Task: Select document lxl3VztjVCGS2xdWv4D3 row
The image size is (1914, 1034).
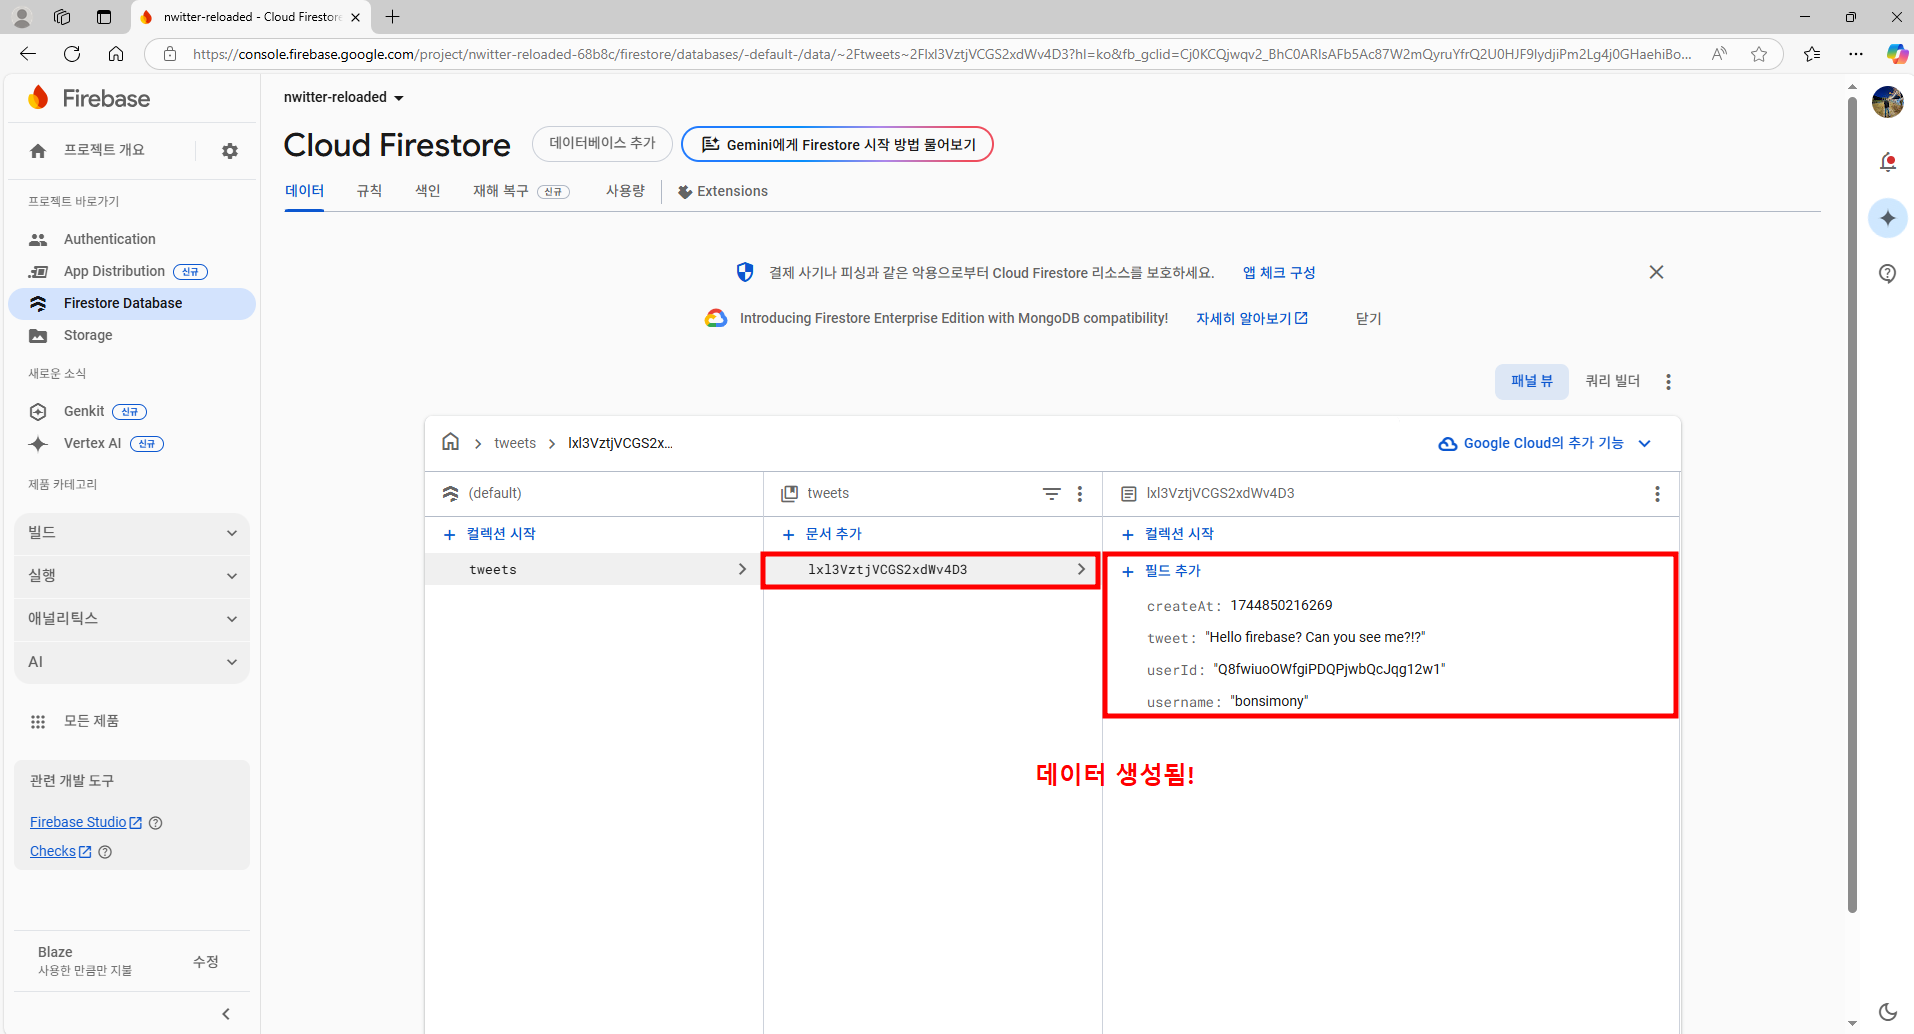Action: coord(931,570)
